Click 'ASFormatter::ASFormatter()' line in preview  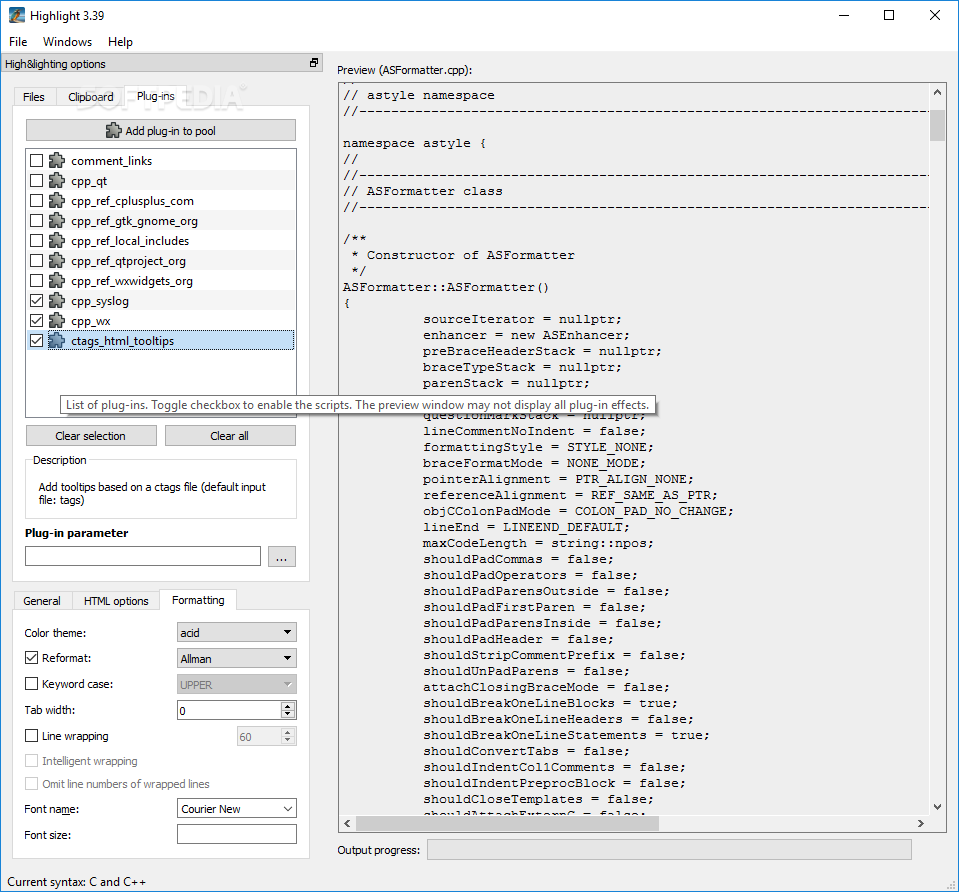click(x=446, y=287)
